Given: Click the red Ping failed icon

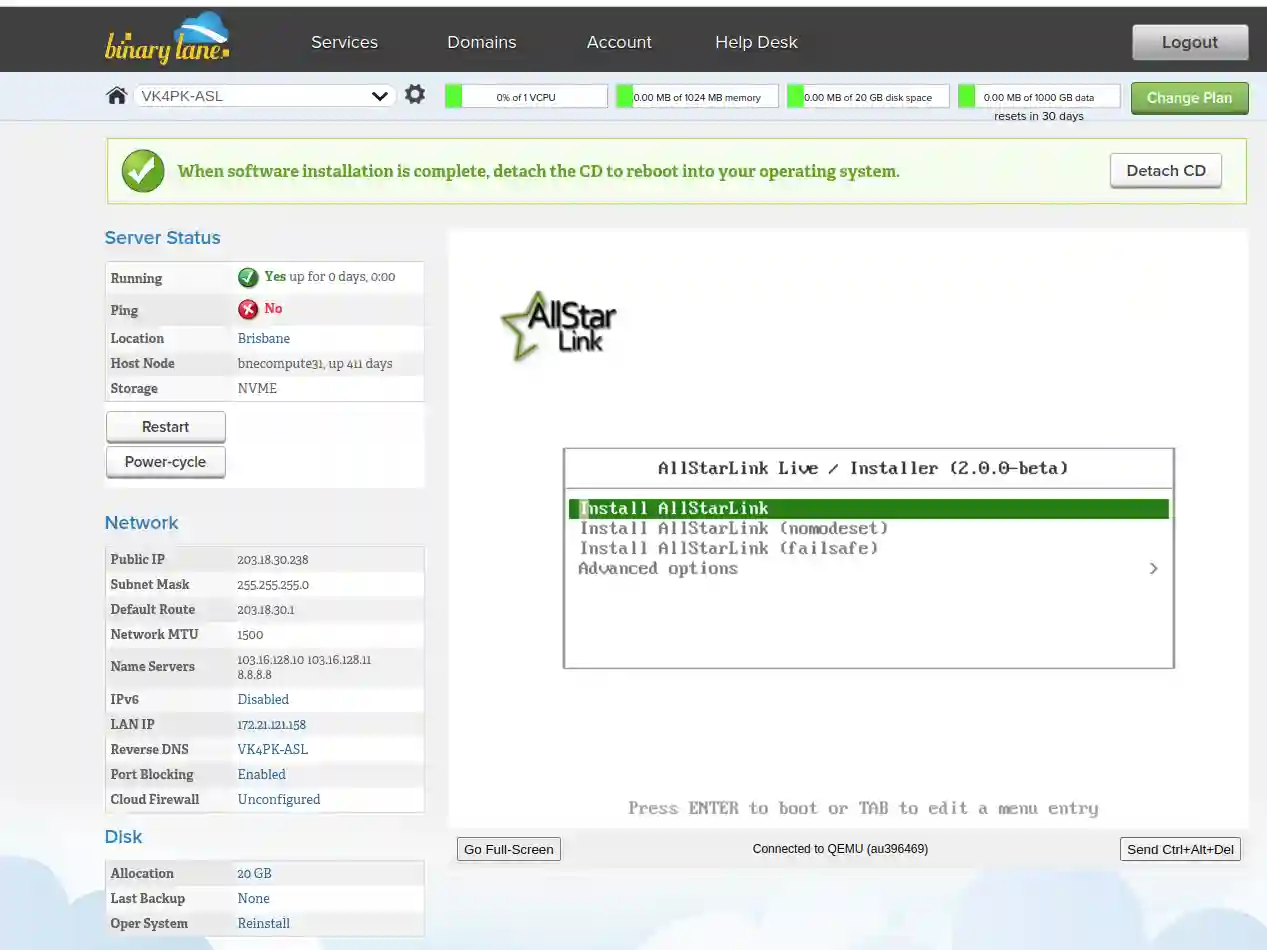Looking at the screenshot, I should [x=248, y=309].
